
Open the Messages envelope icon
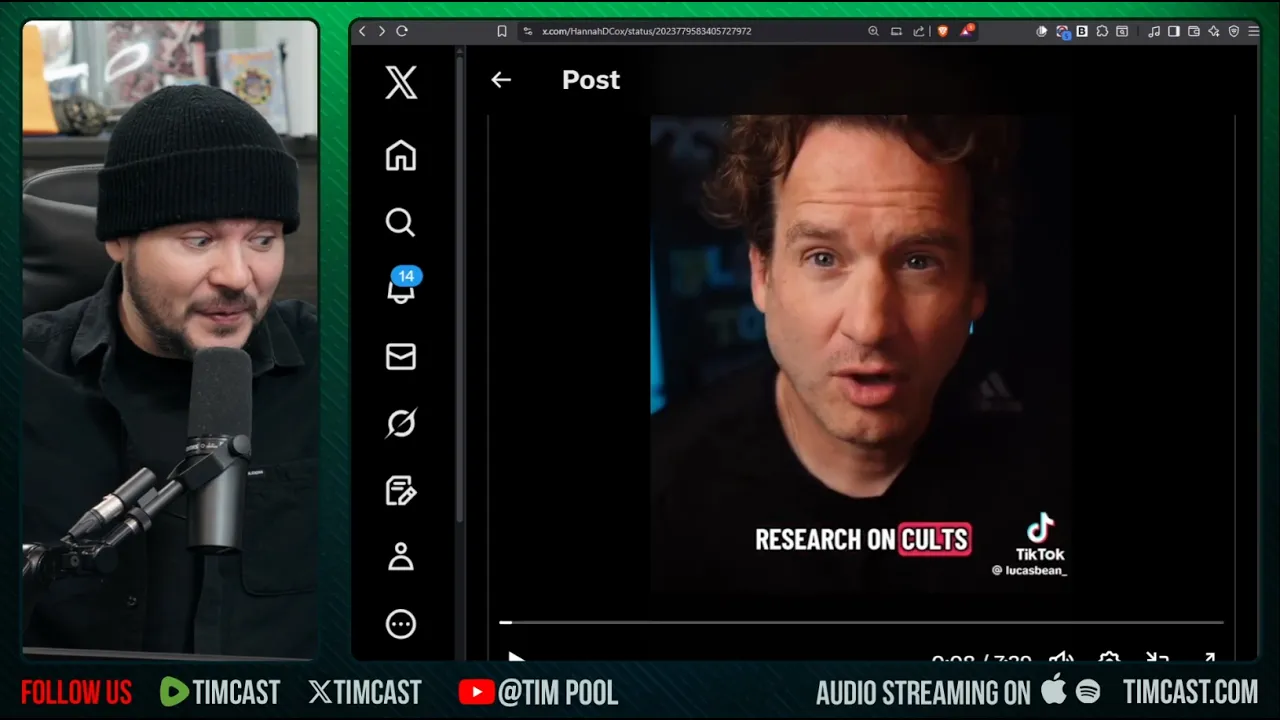click(401, 356)
